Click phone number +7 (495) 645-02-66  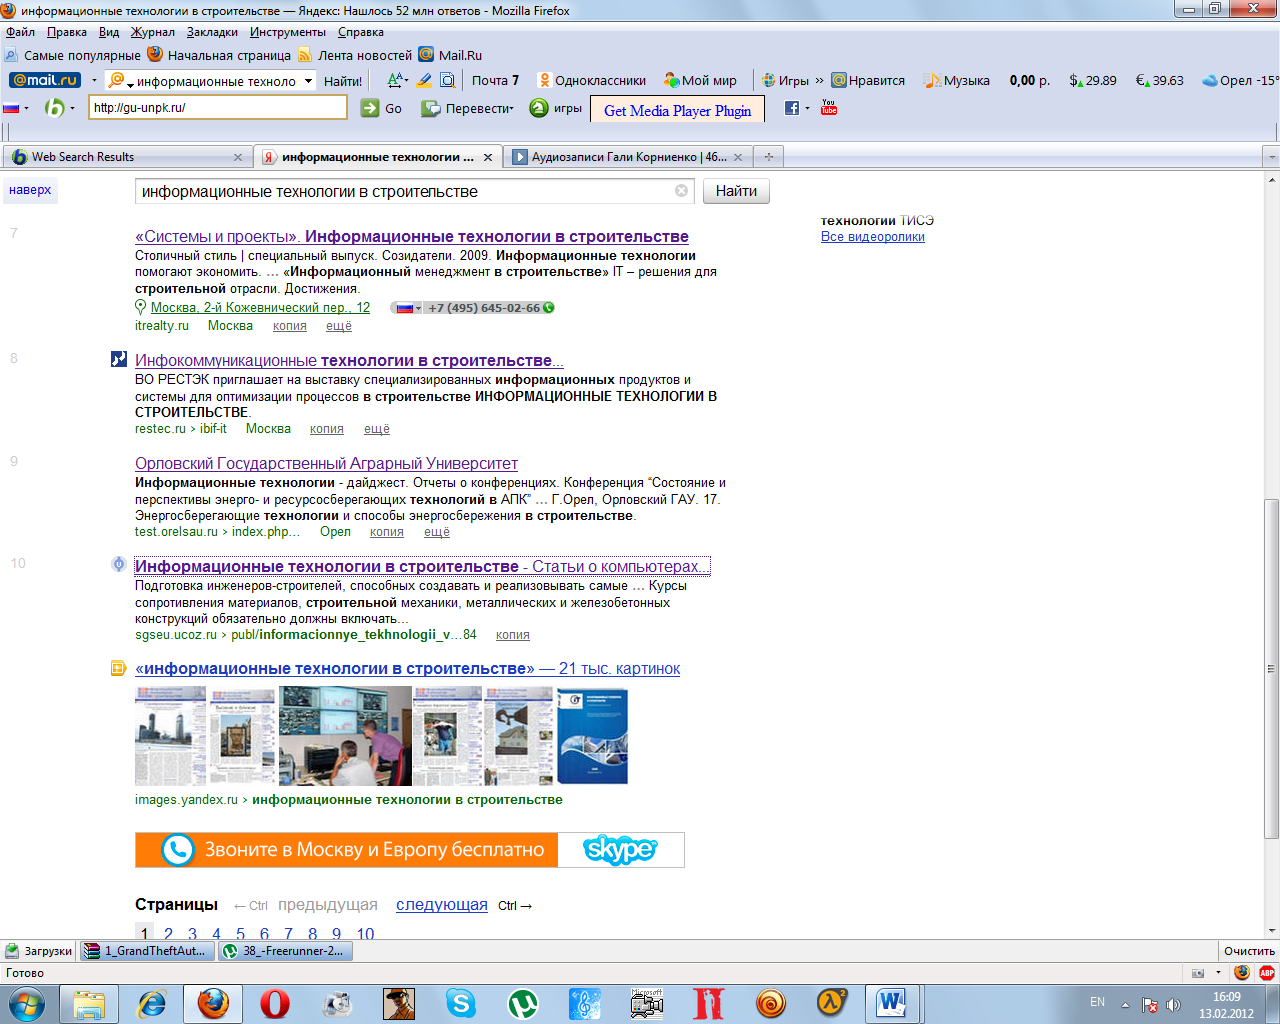coord(484,308)
